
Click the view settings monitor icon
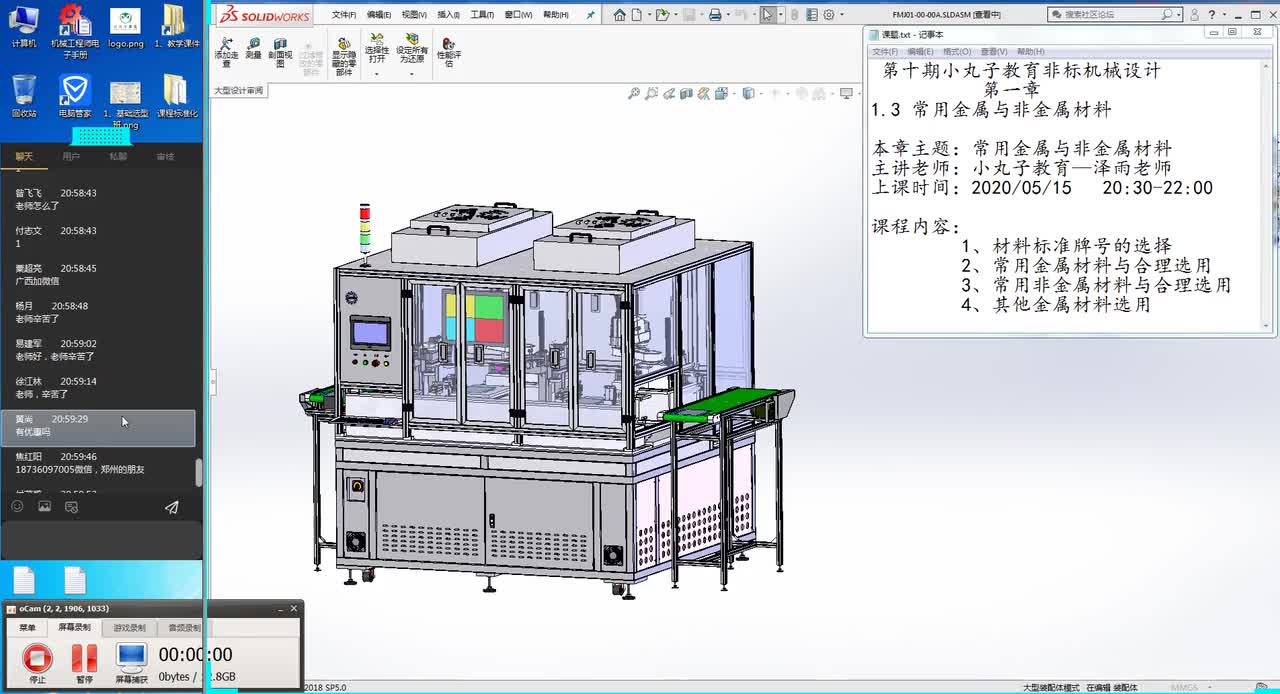847,93
